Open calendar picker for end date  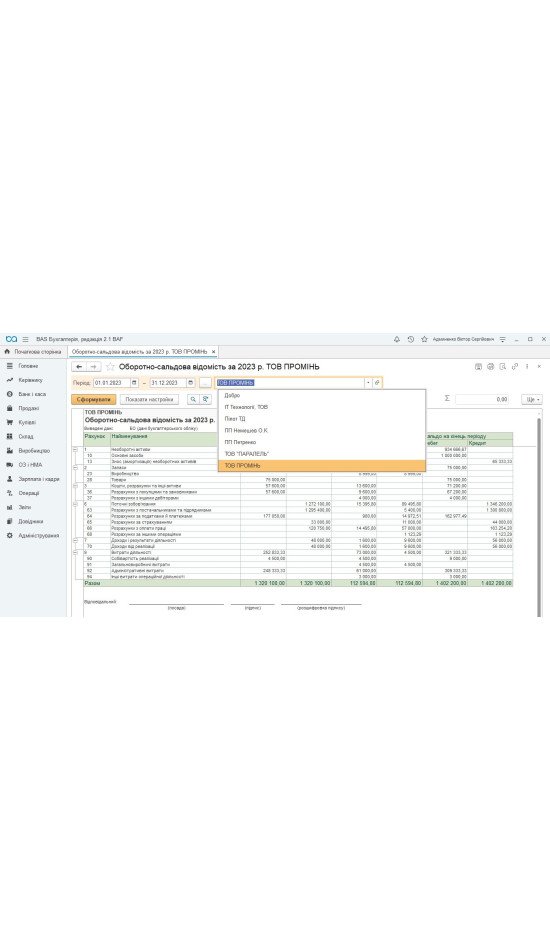tap(190, 383)
